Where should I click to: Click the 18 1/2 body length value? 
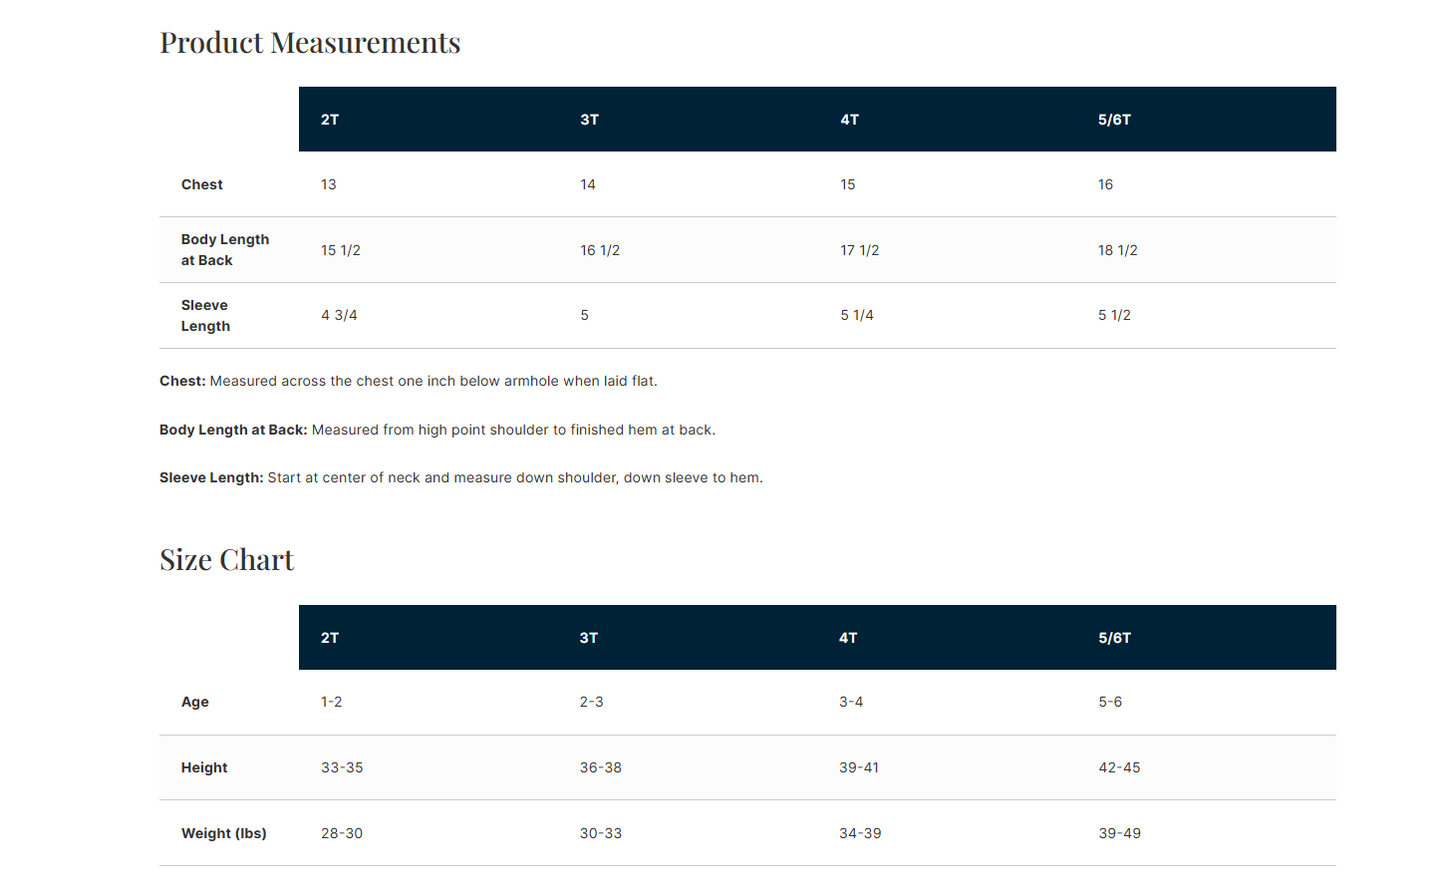1118,250
